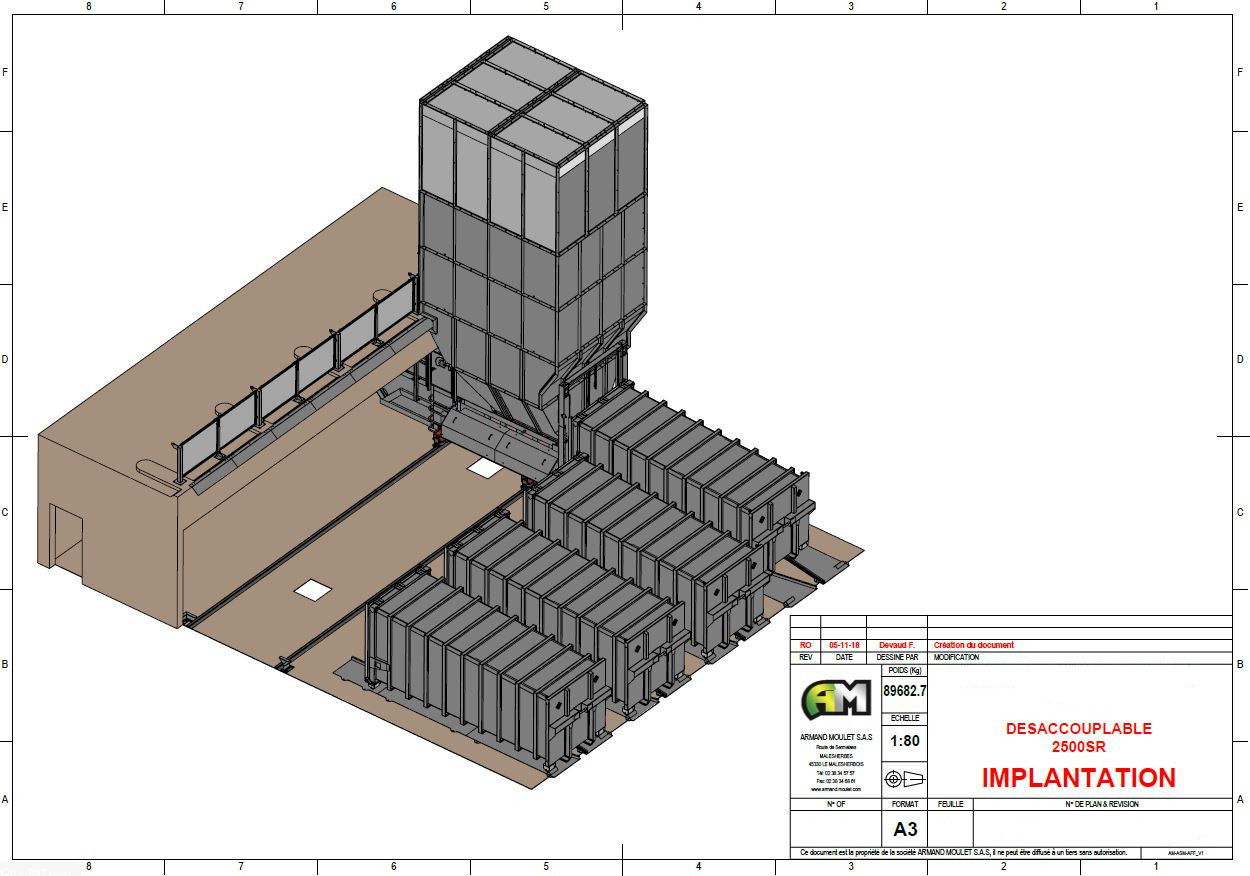Click the A3 format cell
1250x876 pixels.
(905, 829)
